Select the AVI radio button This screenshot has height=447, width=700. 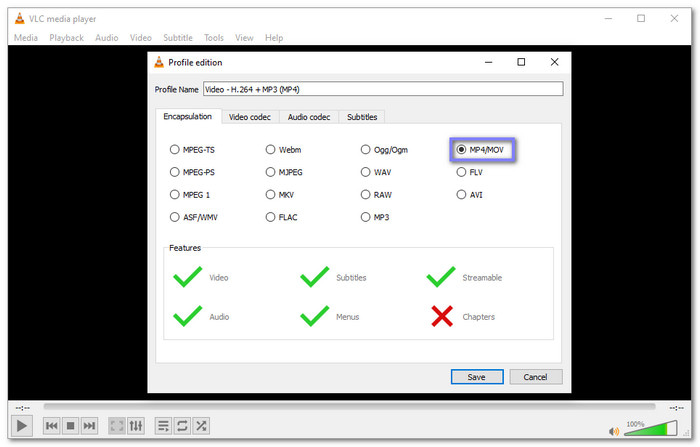(461, 195)
